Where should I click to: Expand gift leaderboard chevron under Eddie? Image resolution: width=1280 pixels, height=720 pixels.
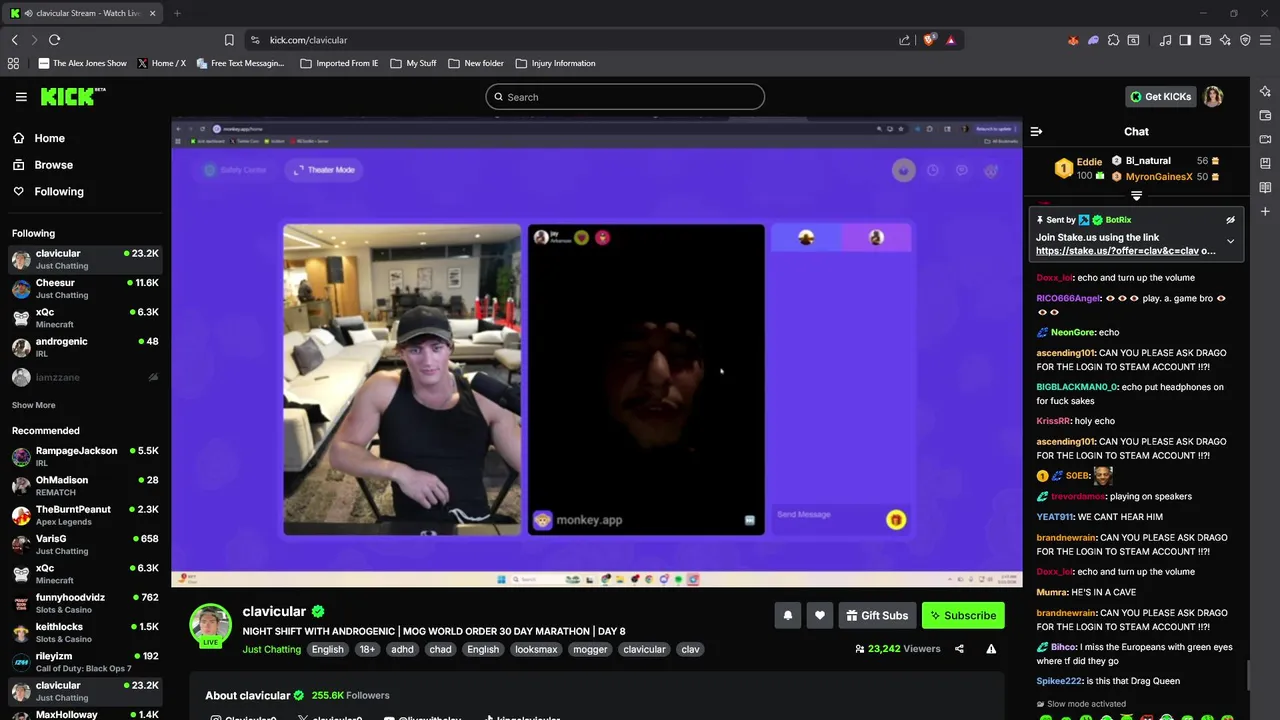(1136, 196)
